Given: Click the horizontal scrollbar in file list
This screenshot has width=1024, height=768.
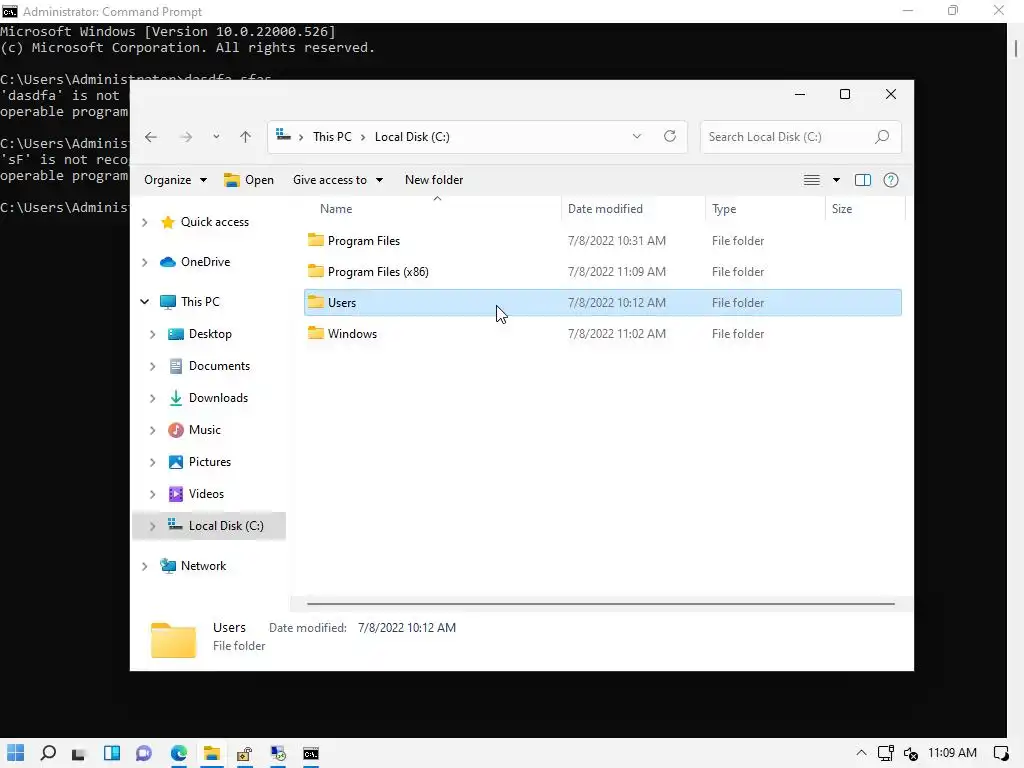Looking at the screenshot, I should (x=600, y=604).
